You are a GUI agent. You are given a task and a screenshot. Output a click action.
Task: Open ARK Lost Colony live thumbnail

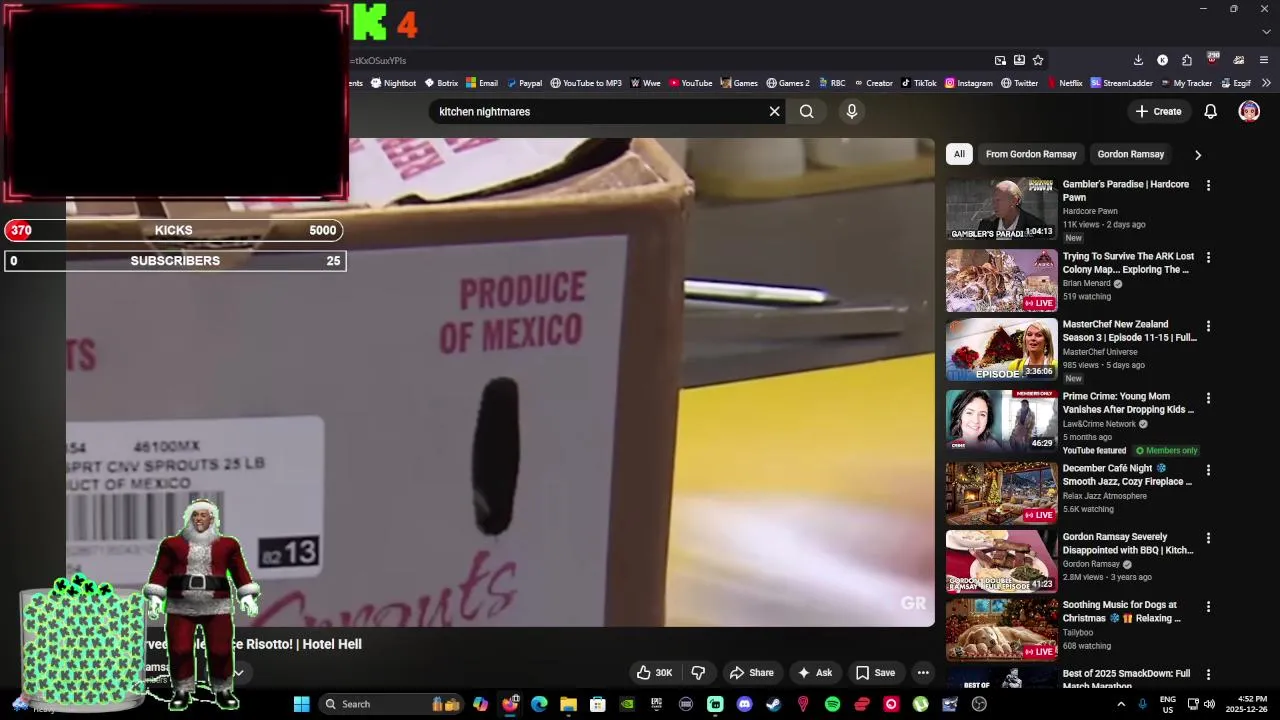pyautogui.click(x=1001, y=281)
